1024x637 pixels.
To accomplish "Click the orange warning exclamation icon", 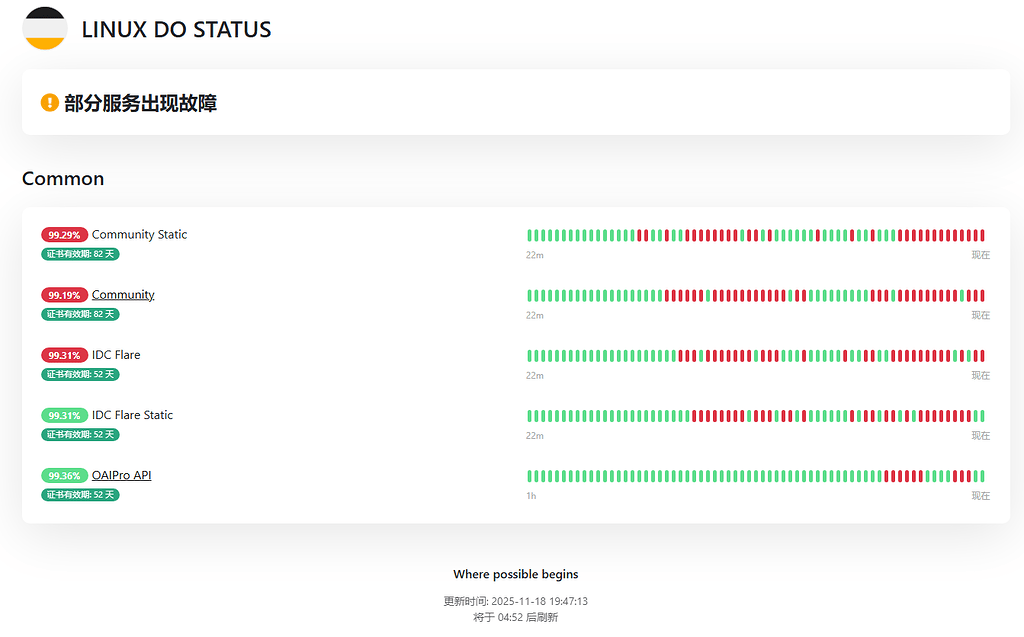I will (50, 103).
